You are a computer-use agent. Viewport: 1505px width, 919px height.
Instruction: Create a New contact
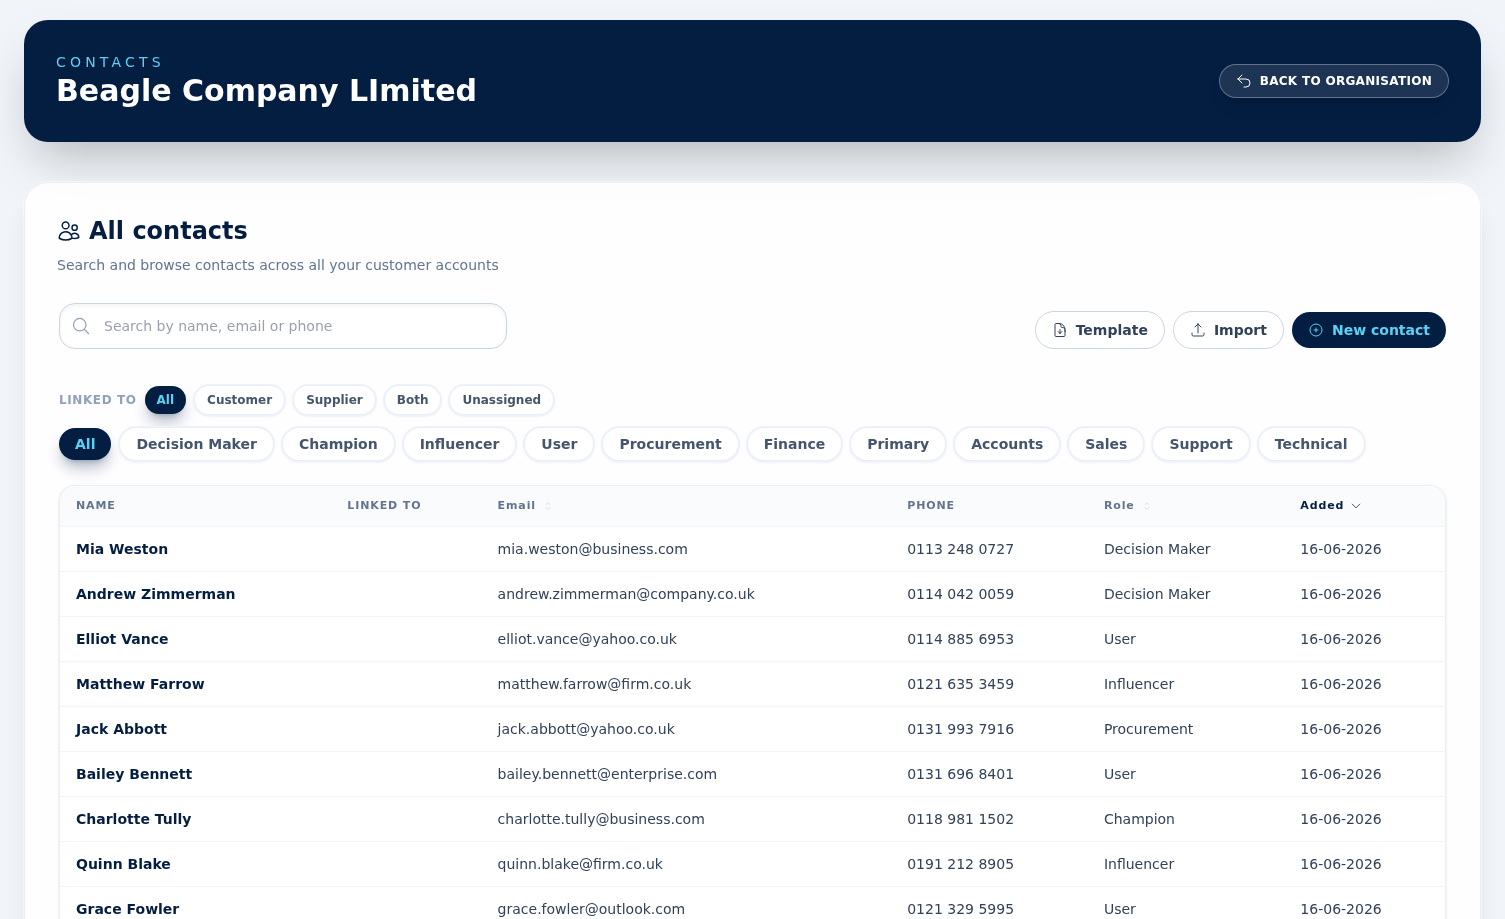[1368, 330]
